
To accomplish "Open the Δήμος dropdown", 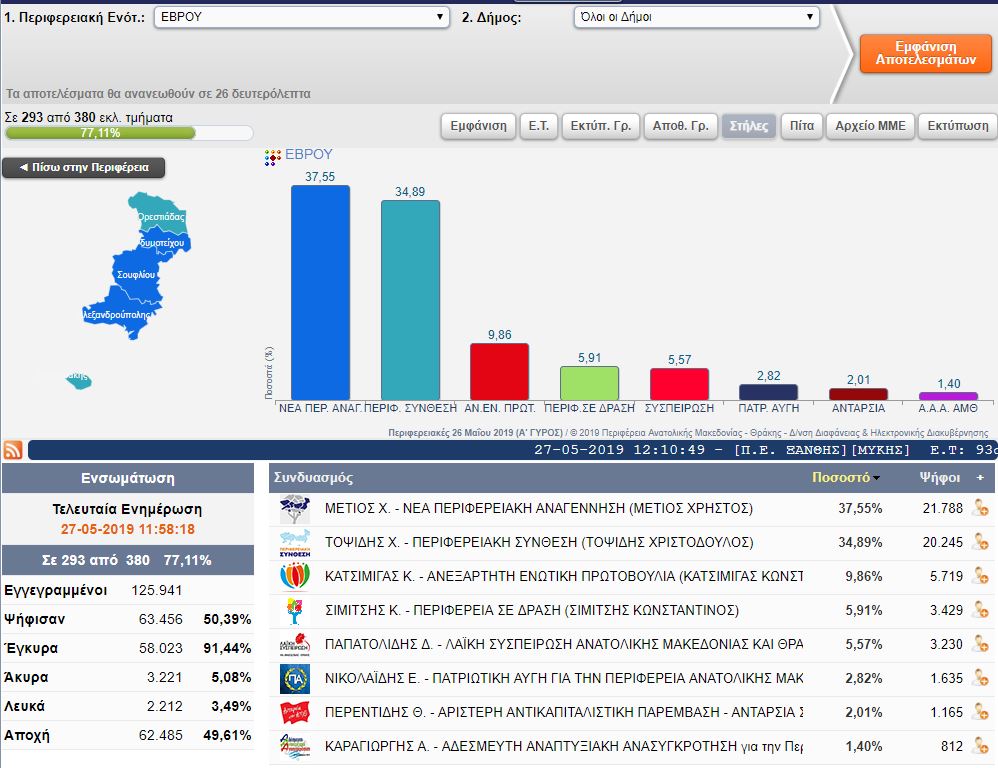I will (696, 17).
